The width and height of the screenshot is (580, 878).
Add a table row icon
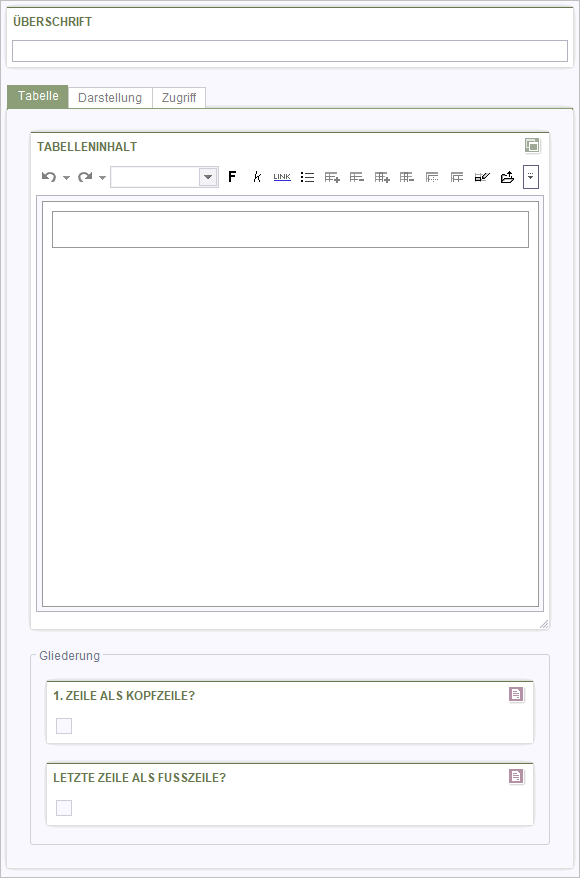[x=333, y=178]
